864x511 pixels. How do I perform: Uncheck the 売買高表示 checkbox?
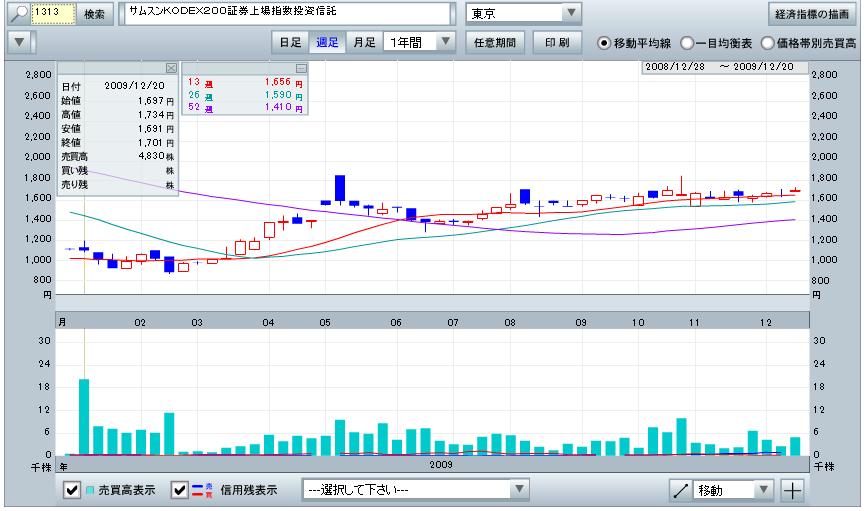pyautogui.click(x=72, y=491)
